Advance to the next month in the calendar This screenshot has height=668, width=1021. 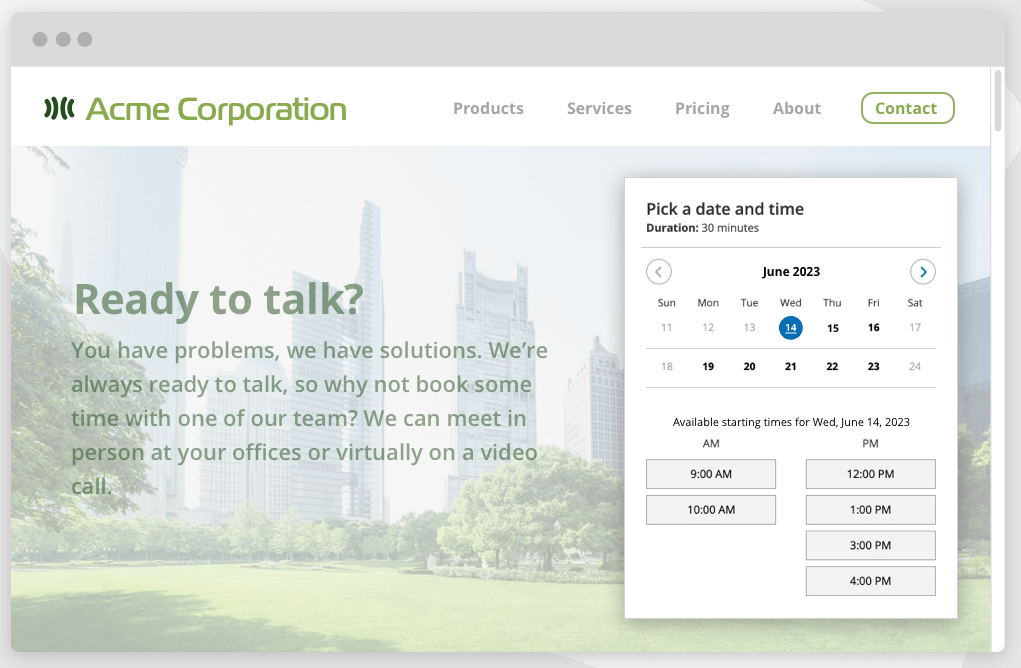coord(923,271)
